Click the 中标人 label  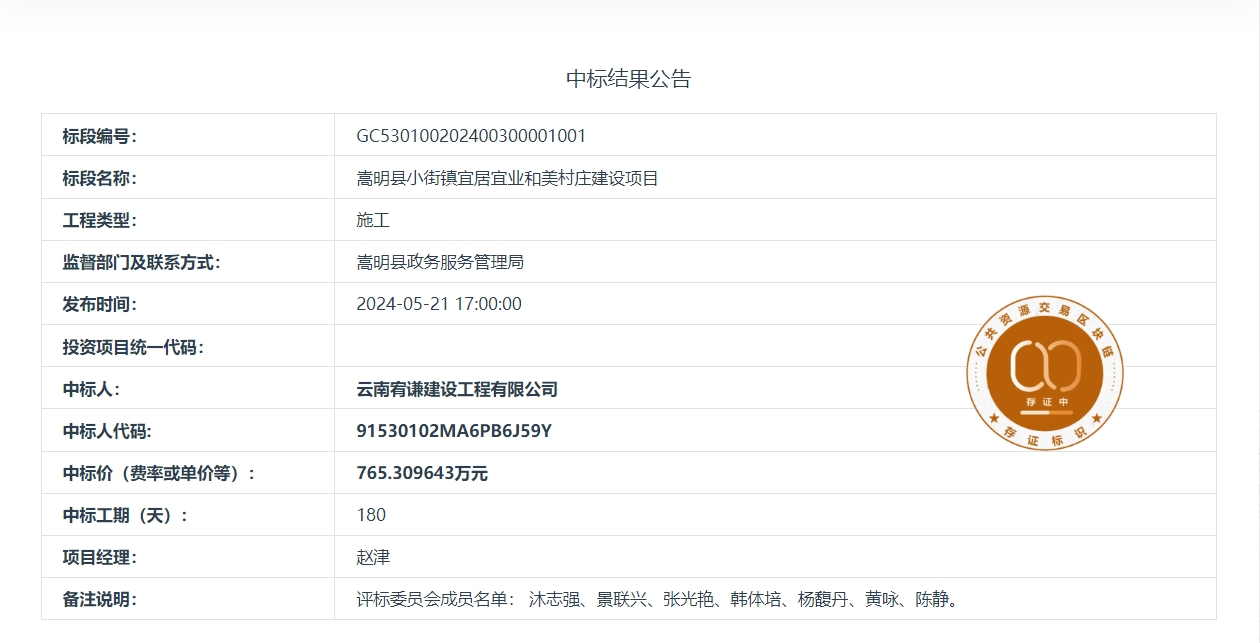91,389
